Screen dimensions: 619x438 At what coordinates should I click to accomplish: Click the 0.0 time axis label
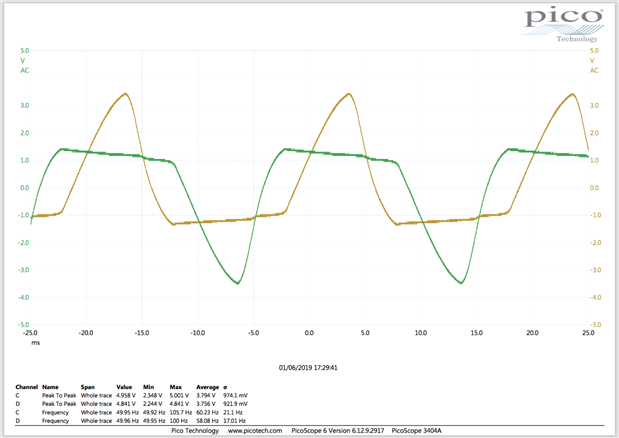pyautogui.click(x=309, y=334)
